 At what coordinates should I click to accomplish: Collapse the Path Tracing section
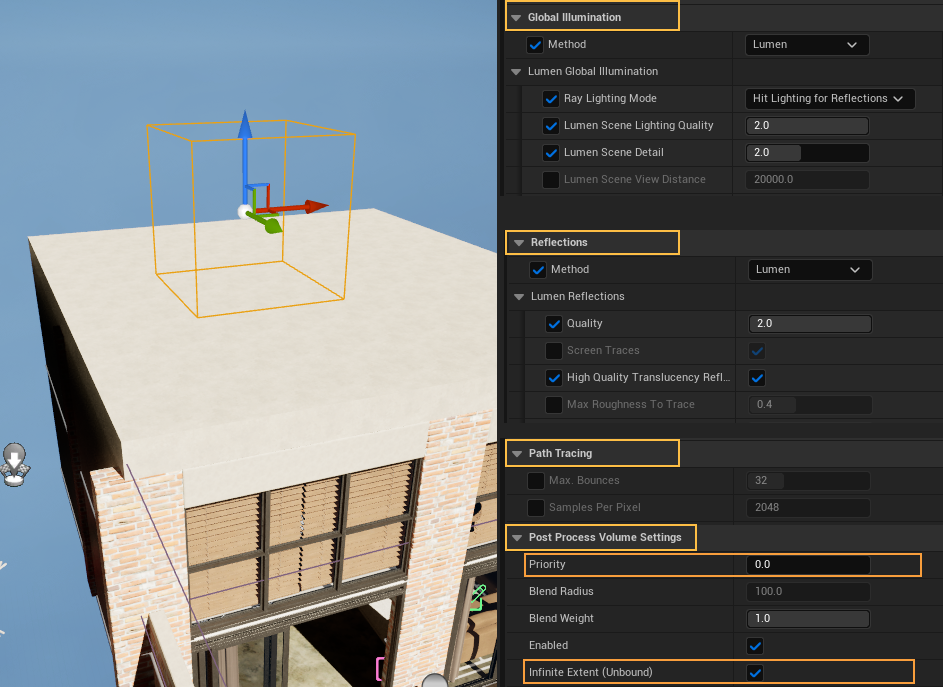[517, 454]
